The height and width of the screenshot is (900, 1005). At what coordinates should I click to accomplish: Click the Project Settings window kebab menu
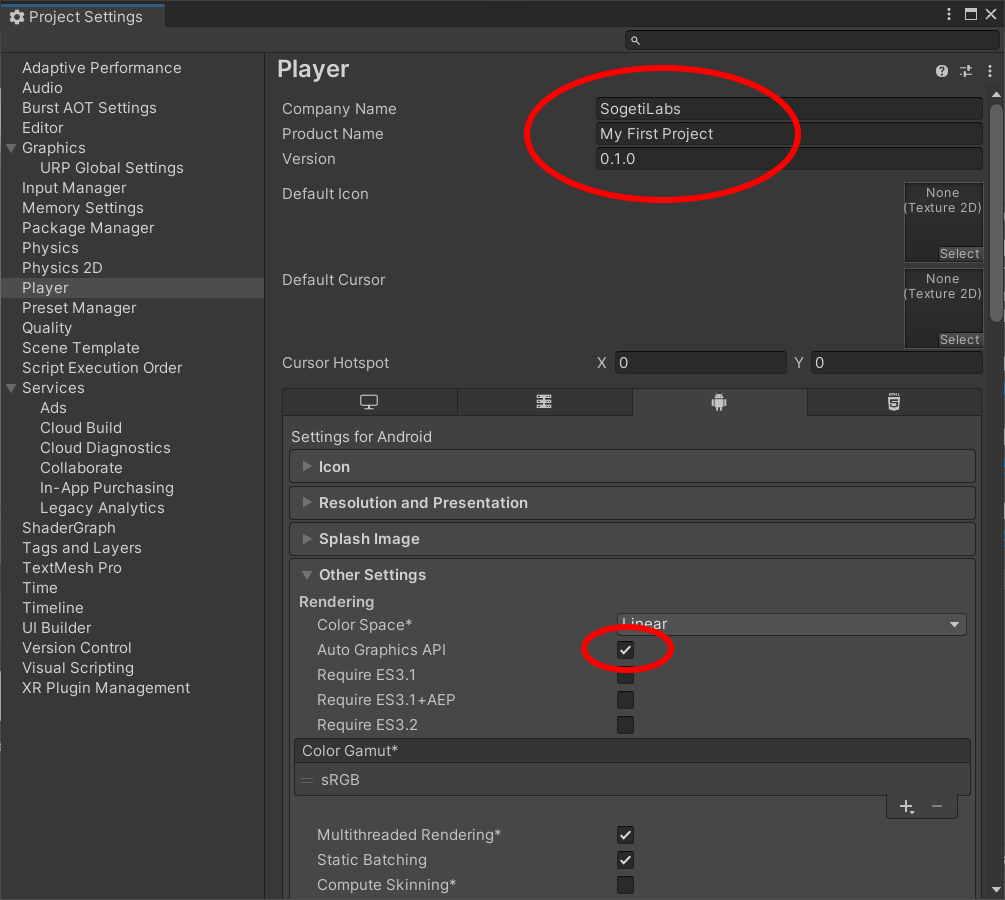click(x=949, y=14)
